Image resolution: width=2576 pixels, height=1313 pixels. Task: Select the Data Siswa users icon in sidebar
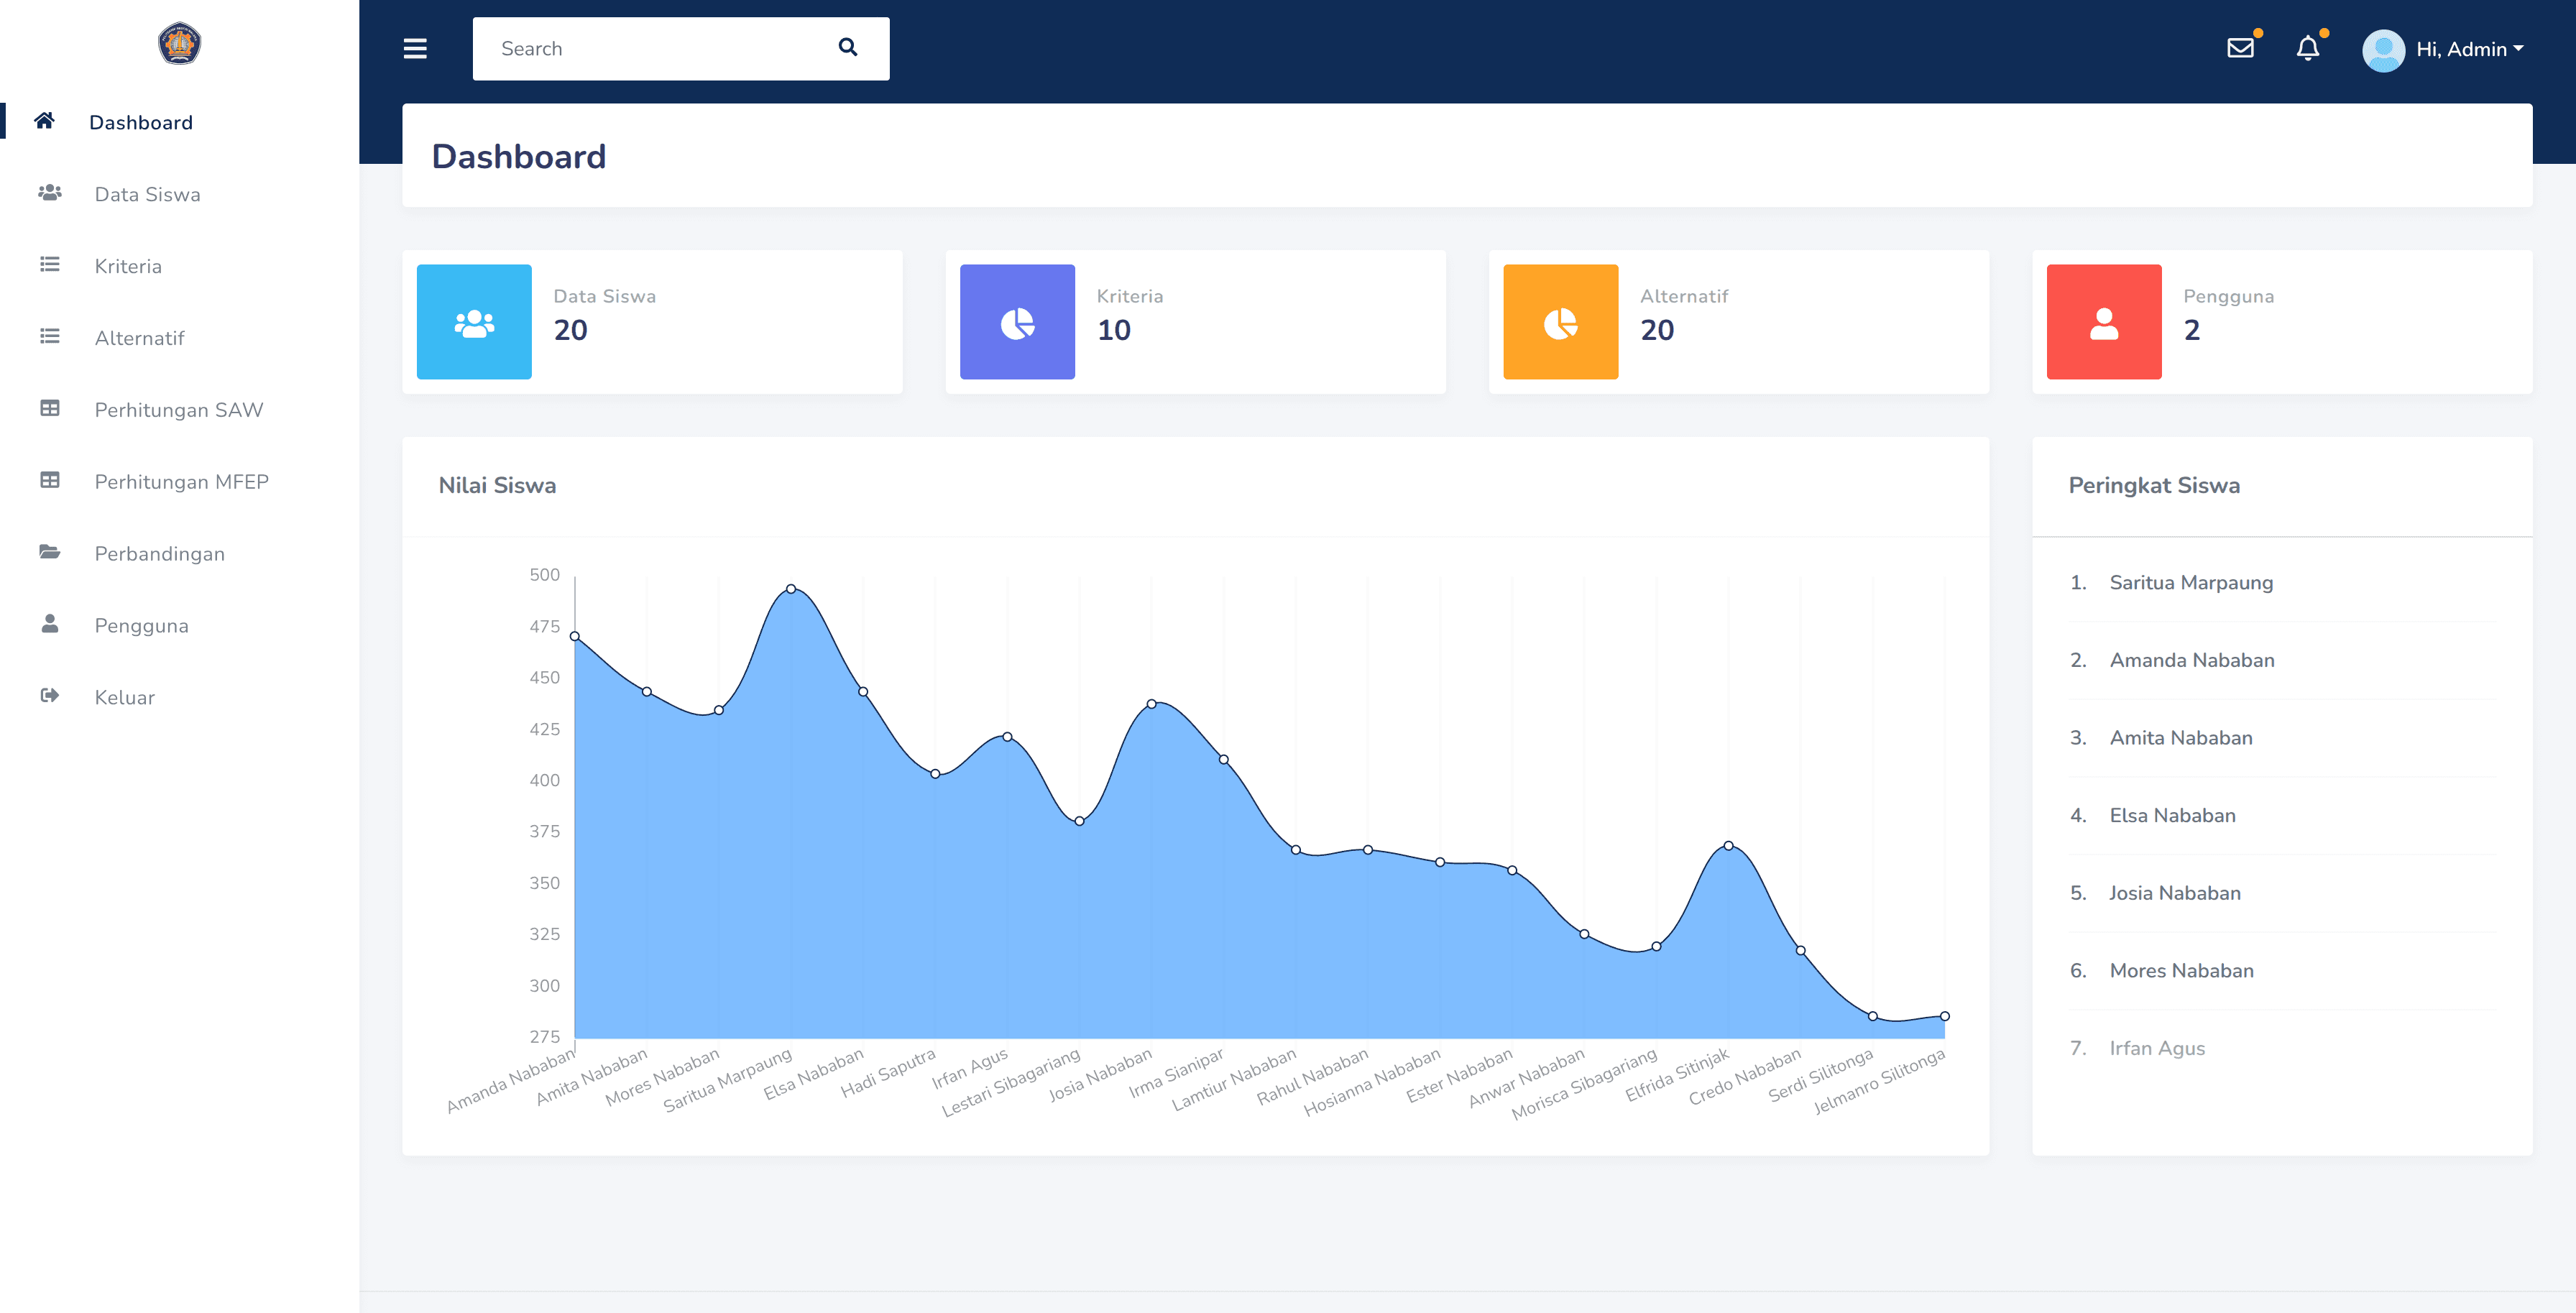[50, 193]
